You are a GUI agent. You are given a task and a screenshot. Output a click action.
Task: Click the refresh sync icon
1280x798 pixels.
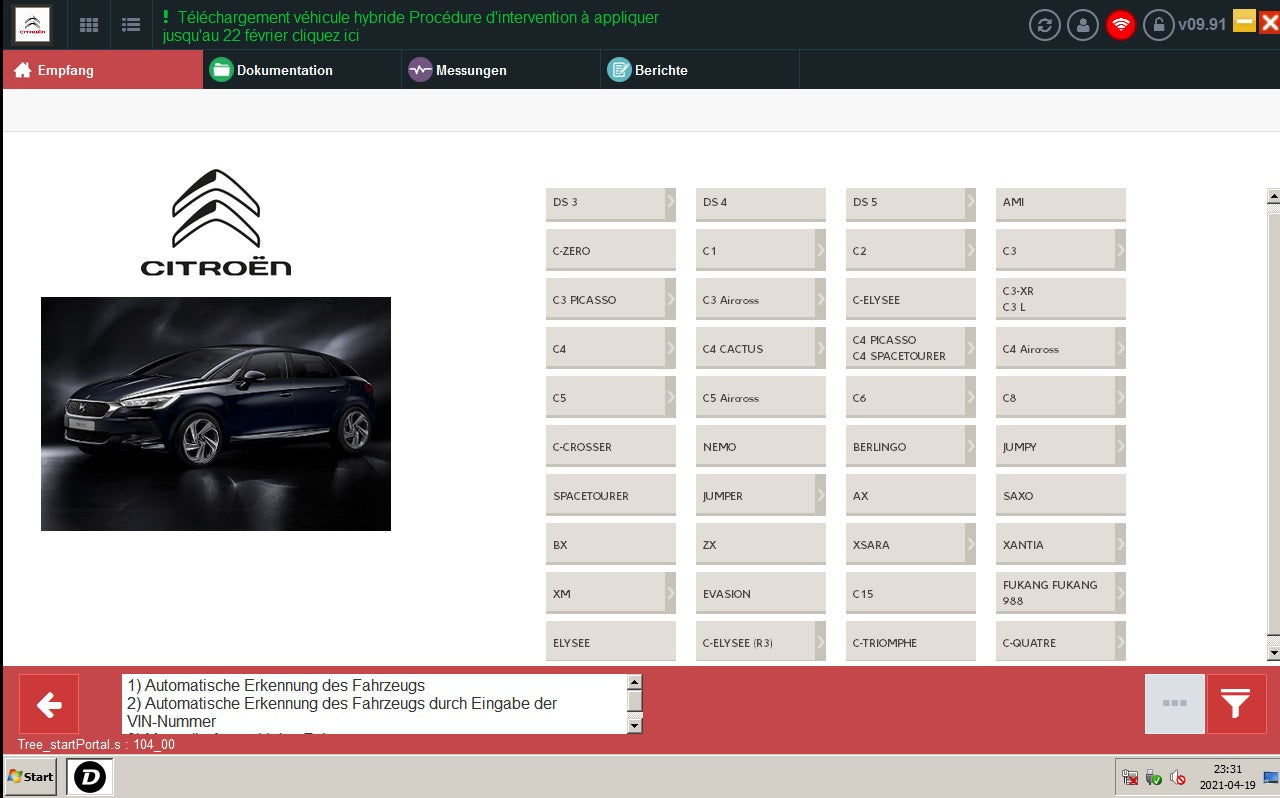[x=1045, y=25]
